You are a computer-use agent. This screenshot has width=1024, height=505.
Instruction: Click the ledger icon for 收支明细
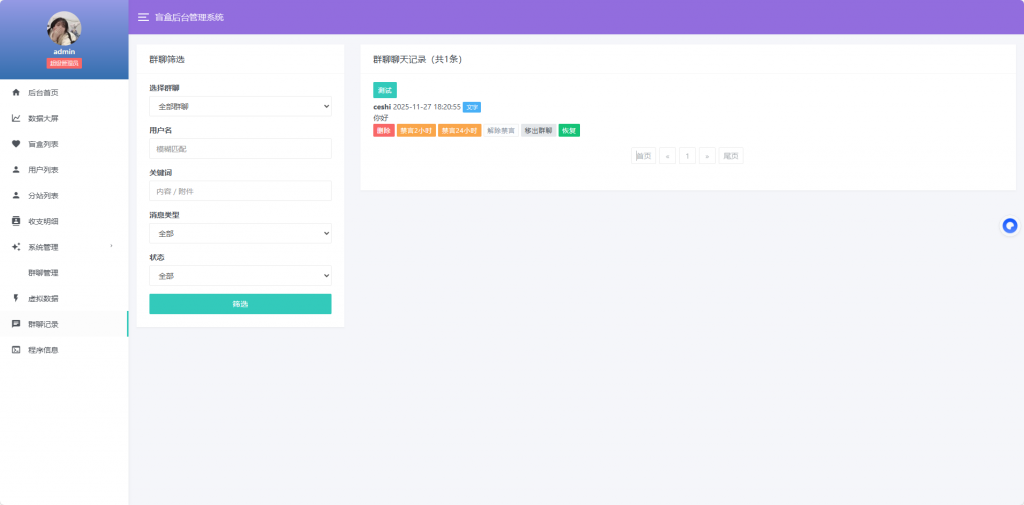pyautogui.click(x=16, y=221)
